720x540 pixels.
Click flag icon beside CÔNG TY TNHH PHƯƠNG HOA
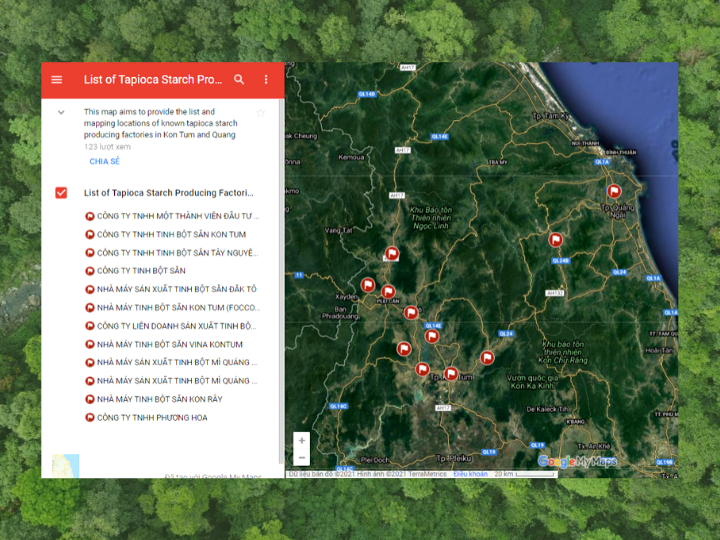(x=90, y=418)
